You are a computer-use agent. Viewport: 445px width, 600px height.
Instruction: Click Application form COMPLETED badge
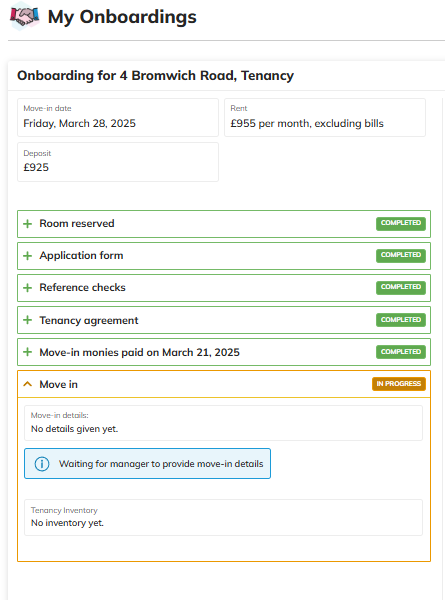pos(401,256)
